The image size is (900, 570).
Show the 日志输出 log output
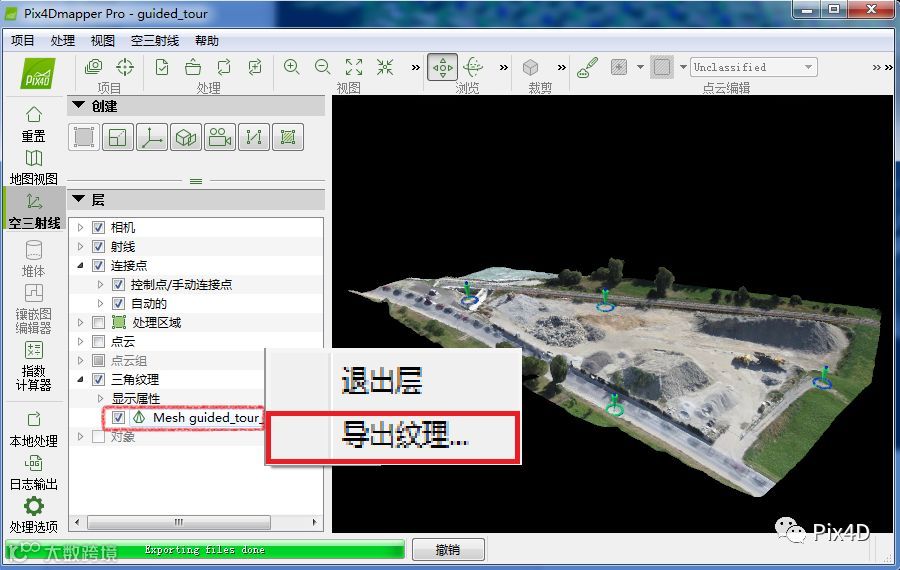point(33,473)
